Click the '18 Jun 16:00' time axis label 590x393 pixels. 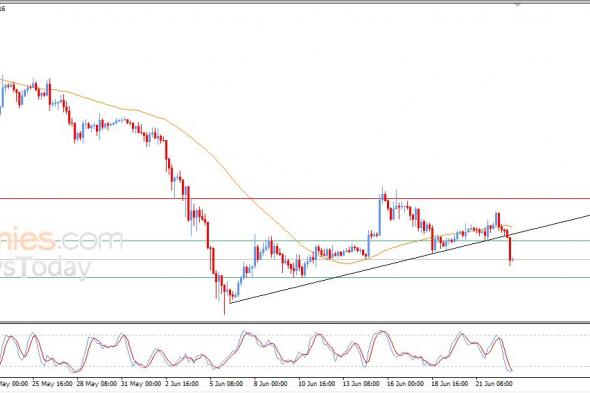pyautogui.click(x=450, y=384)
